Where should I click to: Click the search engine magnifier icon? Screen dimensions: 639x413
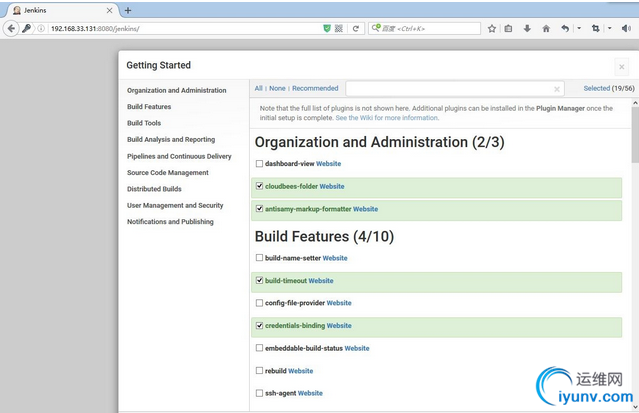(376, 28)
